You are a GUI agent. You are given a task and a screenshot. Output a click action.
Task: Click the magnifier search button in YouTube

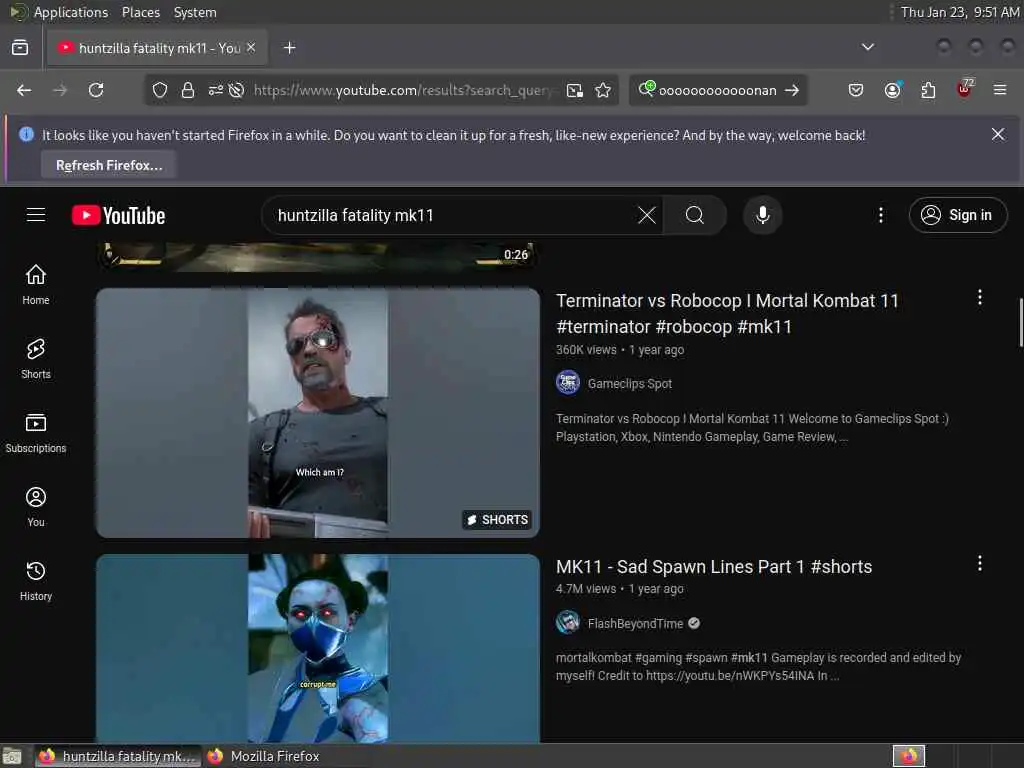[695, 215]
